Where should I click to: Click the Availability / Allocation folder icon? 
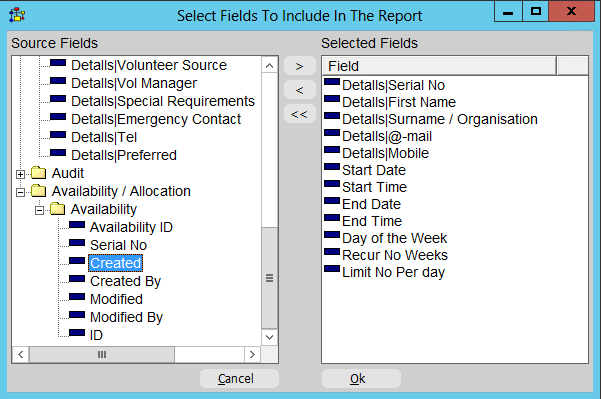pos(38,190)
